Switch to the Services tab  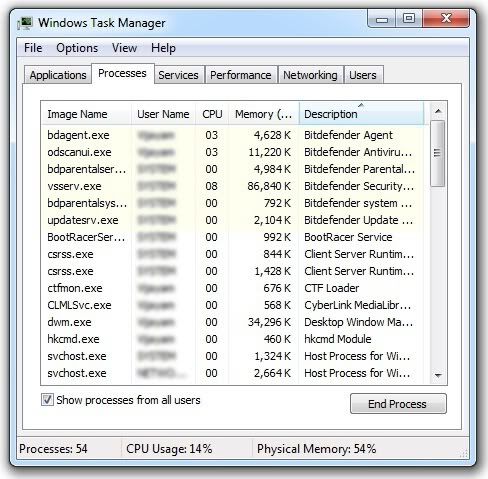178,75
